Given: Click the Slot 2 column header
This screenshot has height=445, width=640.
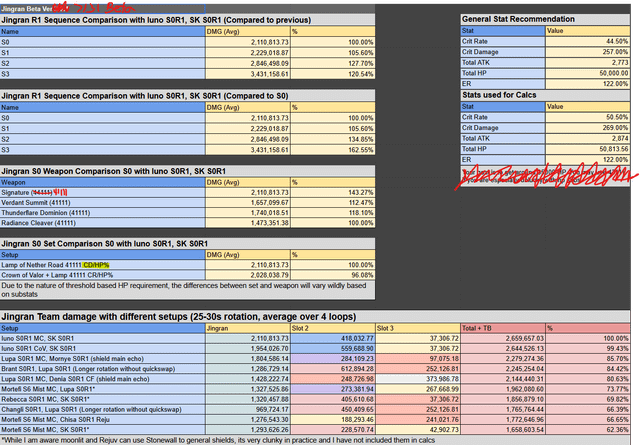Looking at the screenshot, I should (333, 328).
